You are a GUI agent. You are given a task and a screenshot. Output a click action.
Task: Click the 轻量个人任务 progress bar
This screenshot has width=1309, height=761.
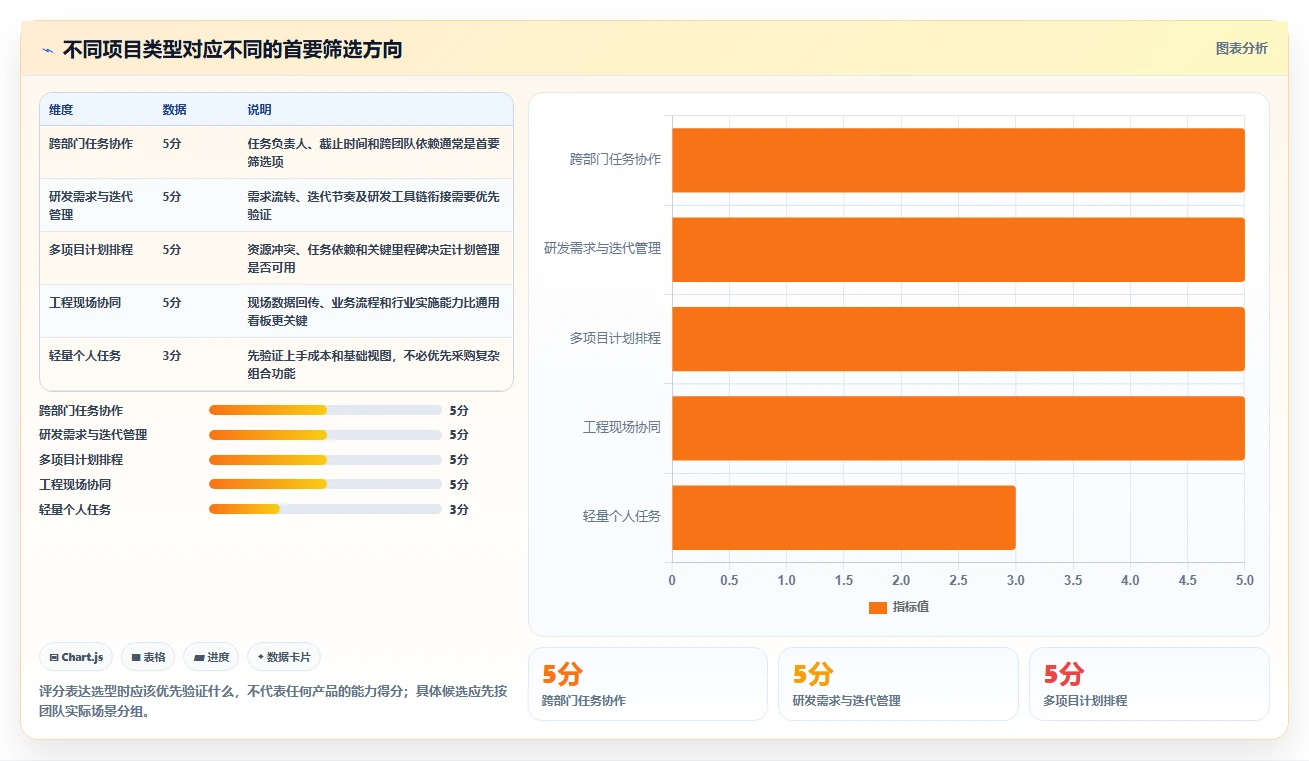325,509
